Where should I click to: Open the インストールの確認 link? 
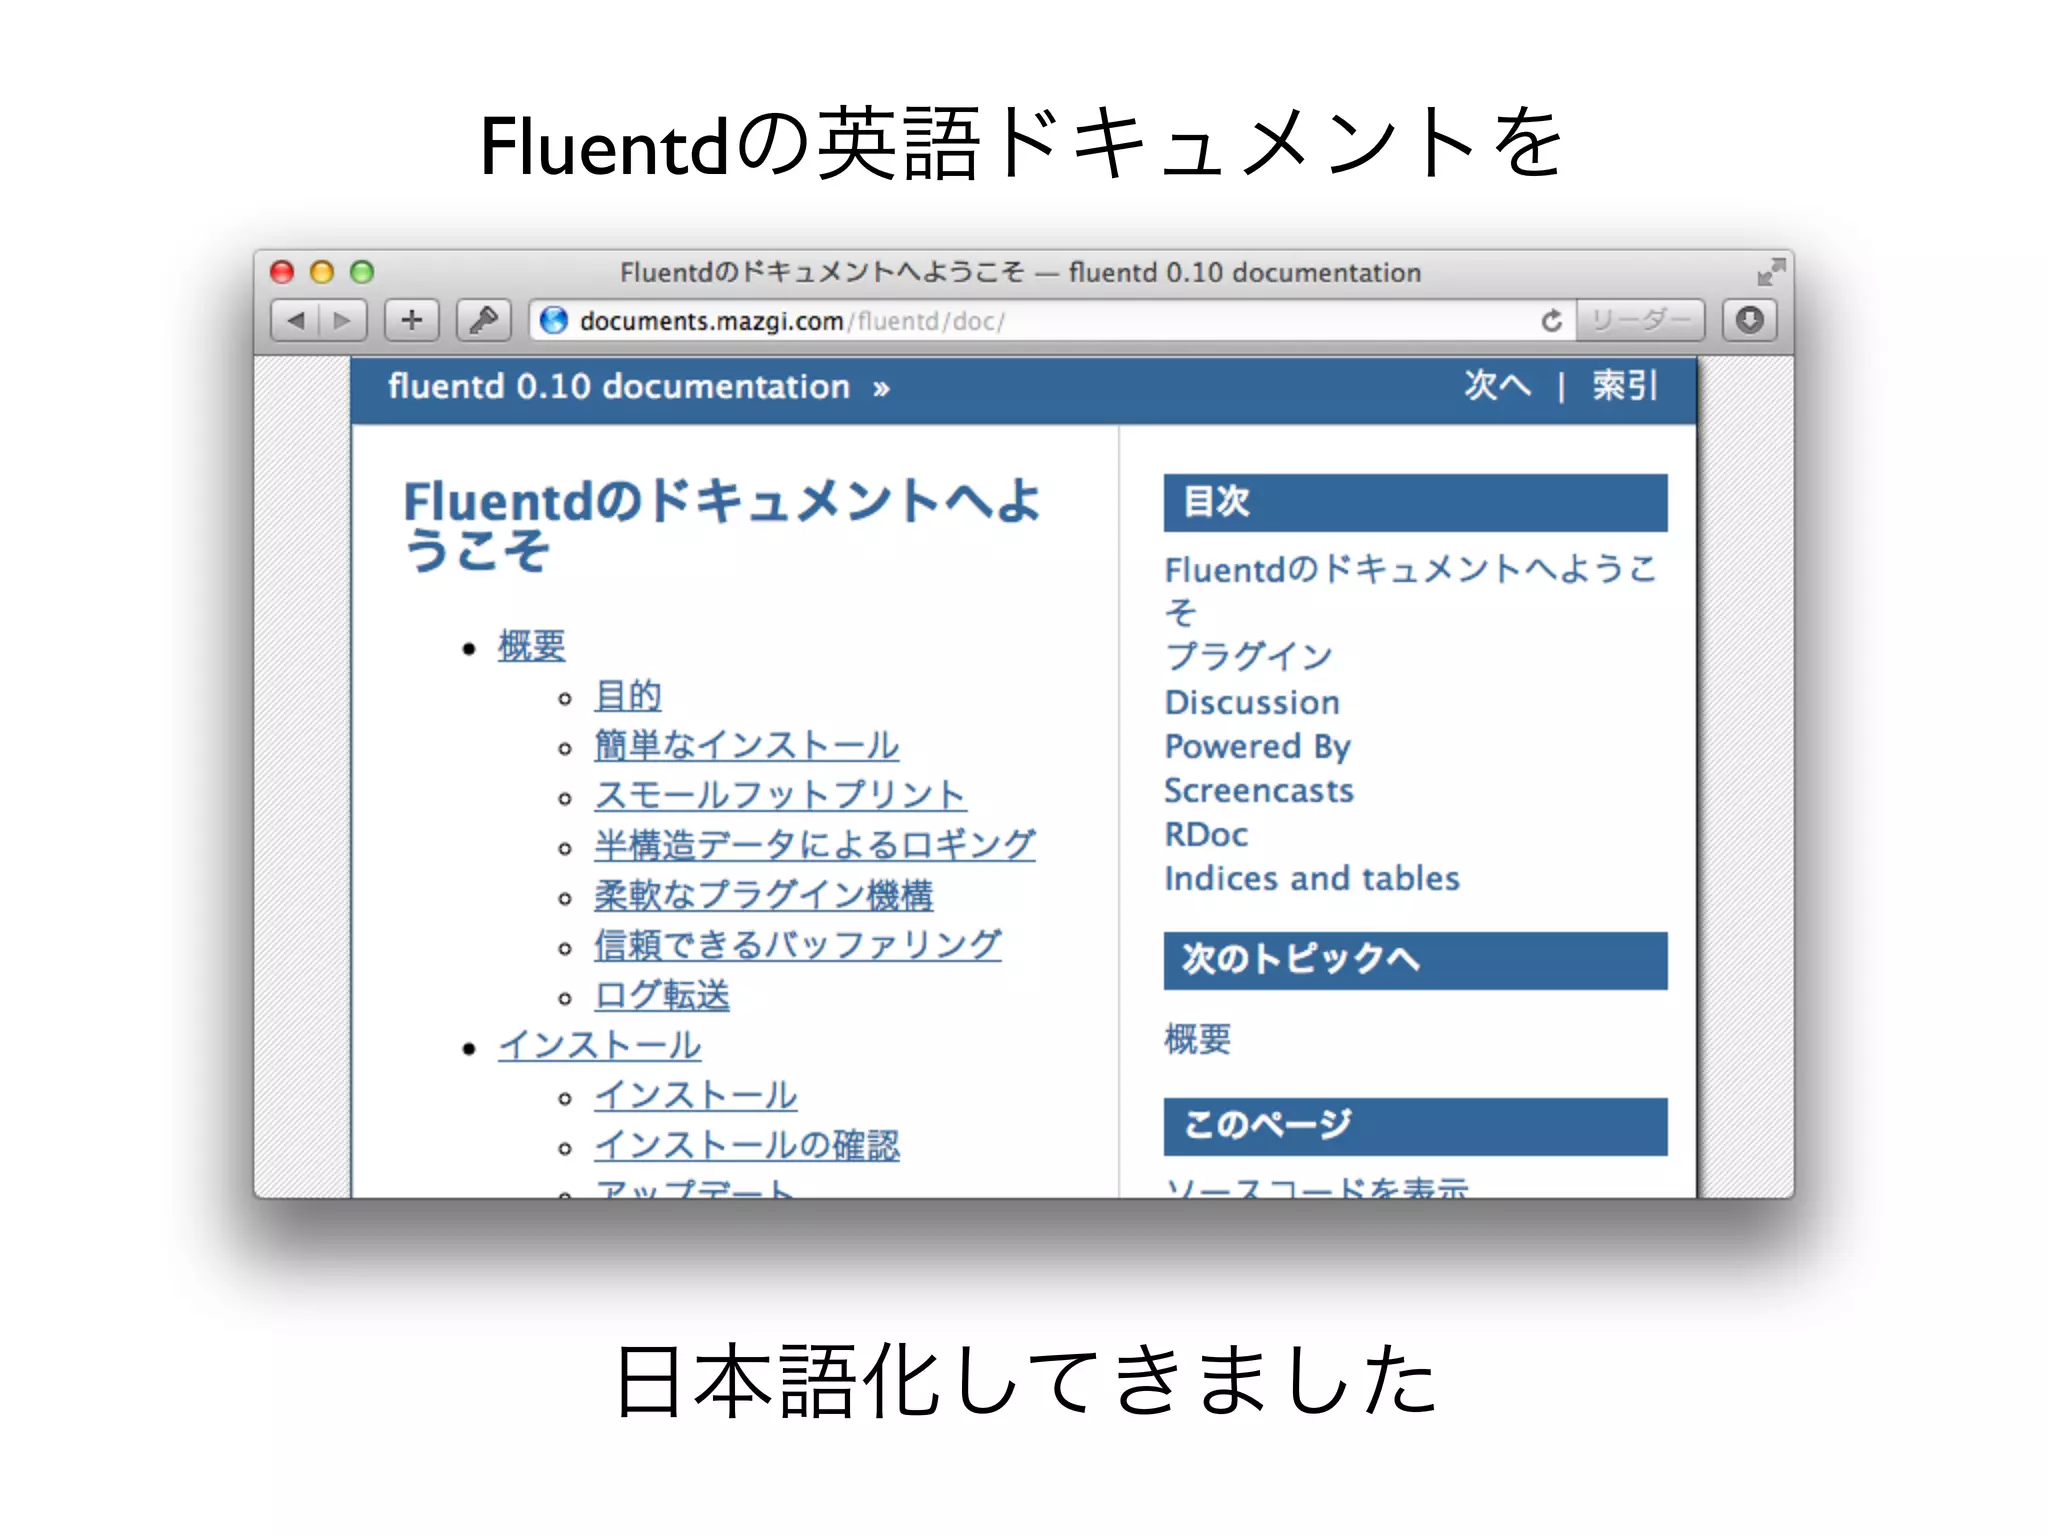[747, 1146]
